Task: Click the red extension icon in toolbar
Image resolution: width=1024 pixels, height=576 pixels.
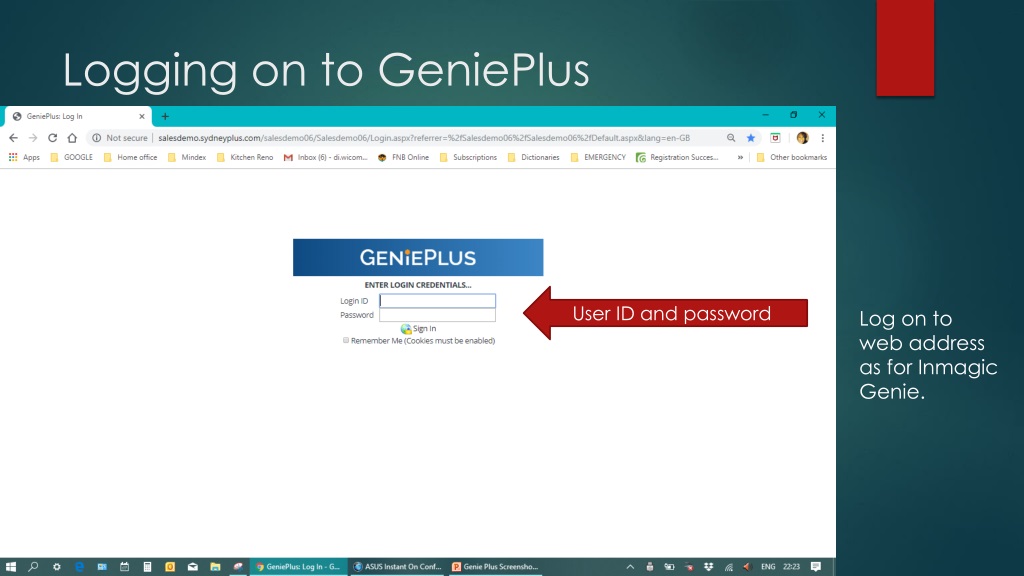Action: coord(775,138)
